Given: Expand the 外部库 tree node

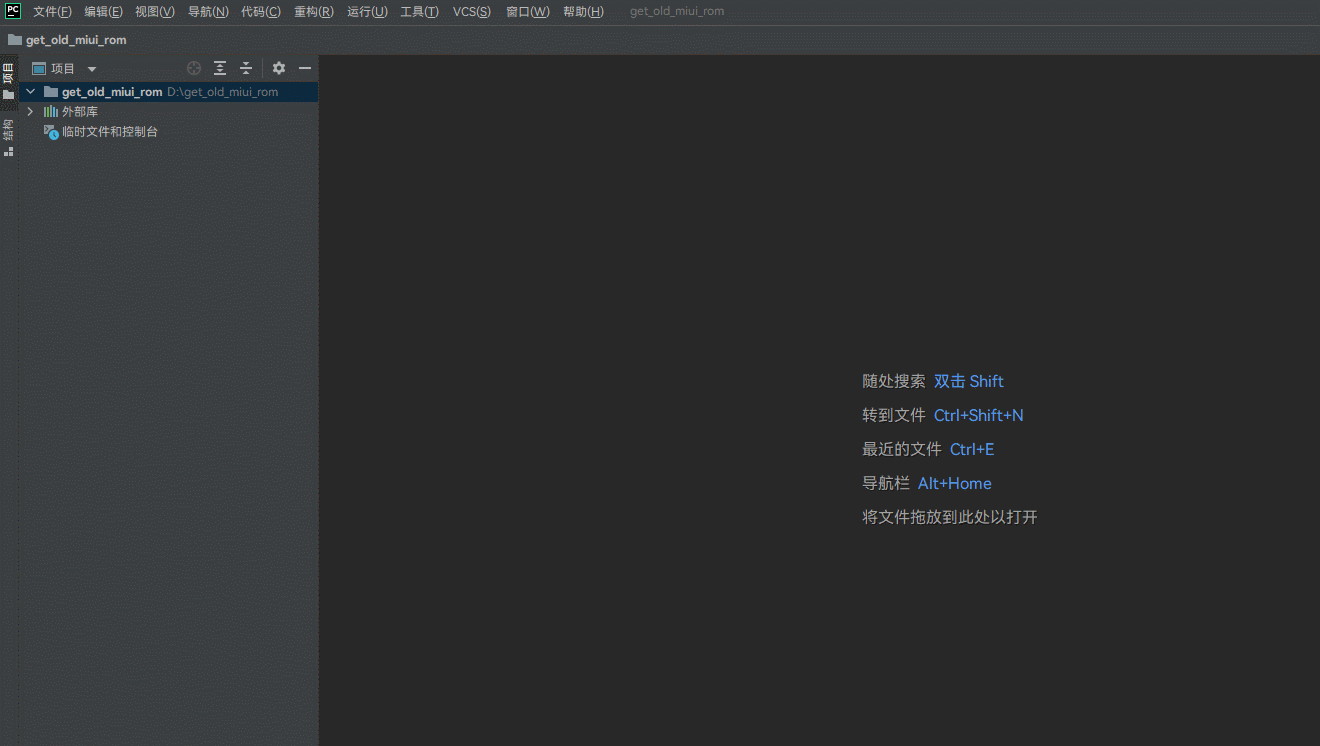Looking at the screenshot, I should [x=29, y=111].
